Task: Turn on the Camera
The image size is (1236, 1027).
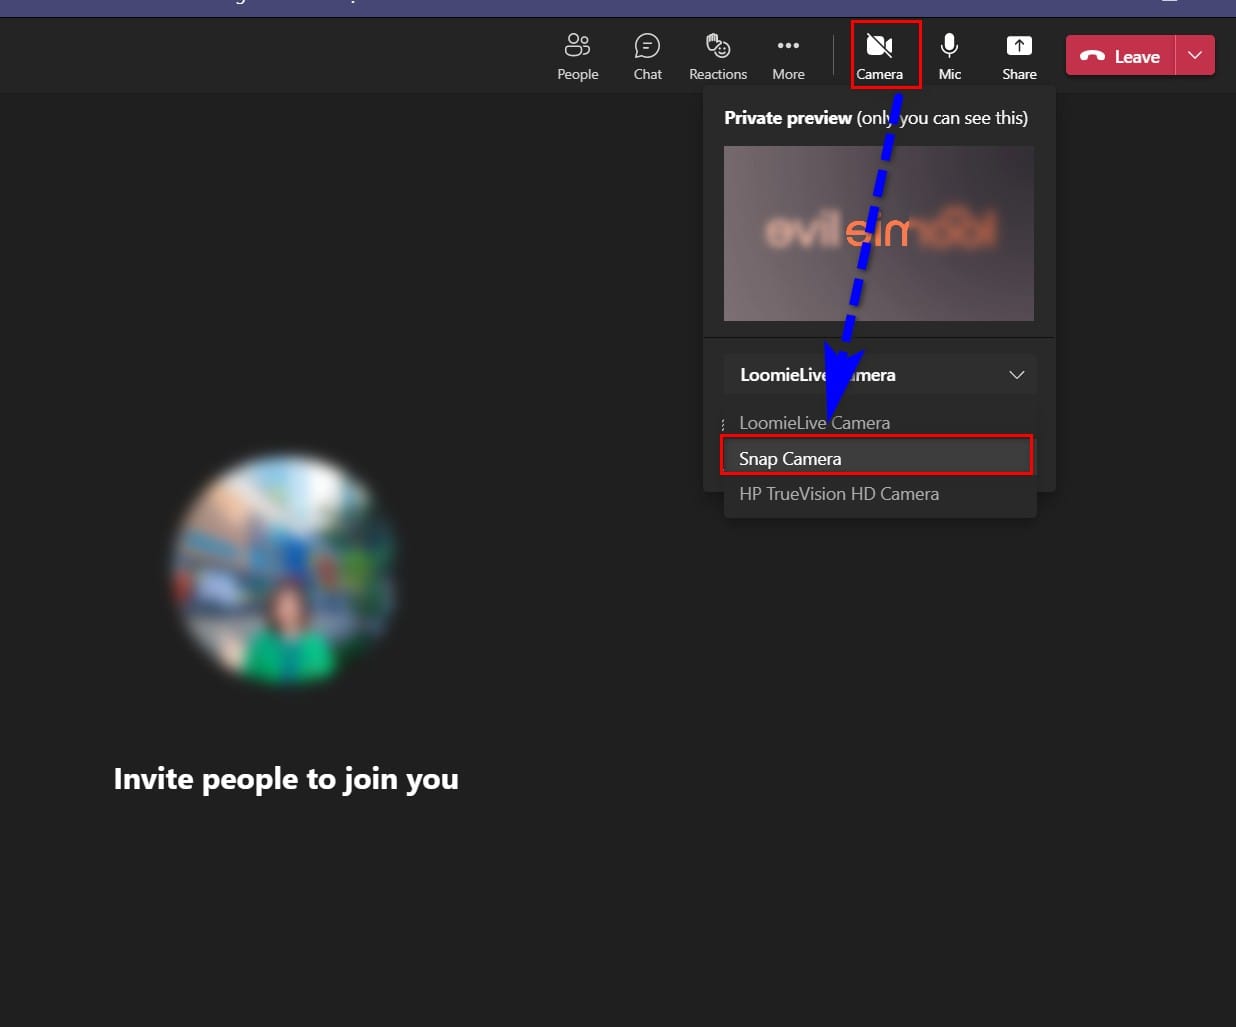Action: [880, 57]
